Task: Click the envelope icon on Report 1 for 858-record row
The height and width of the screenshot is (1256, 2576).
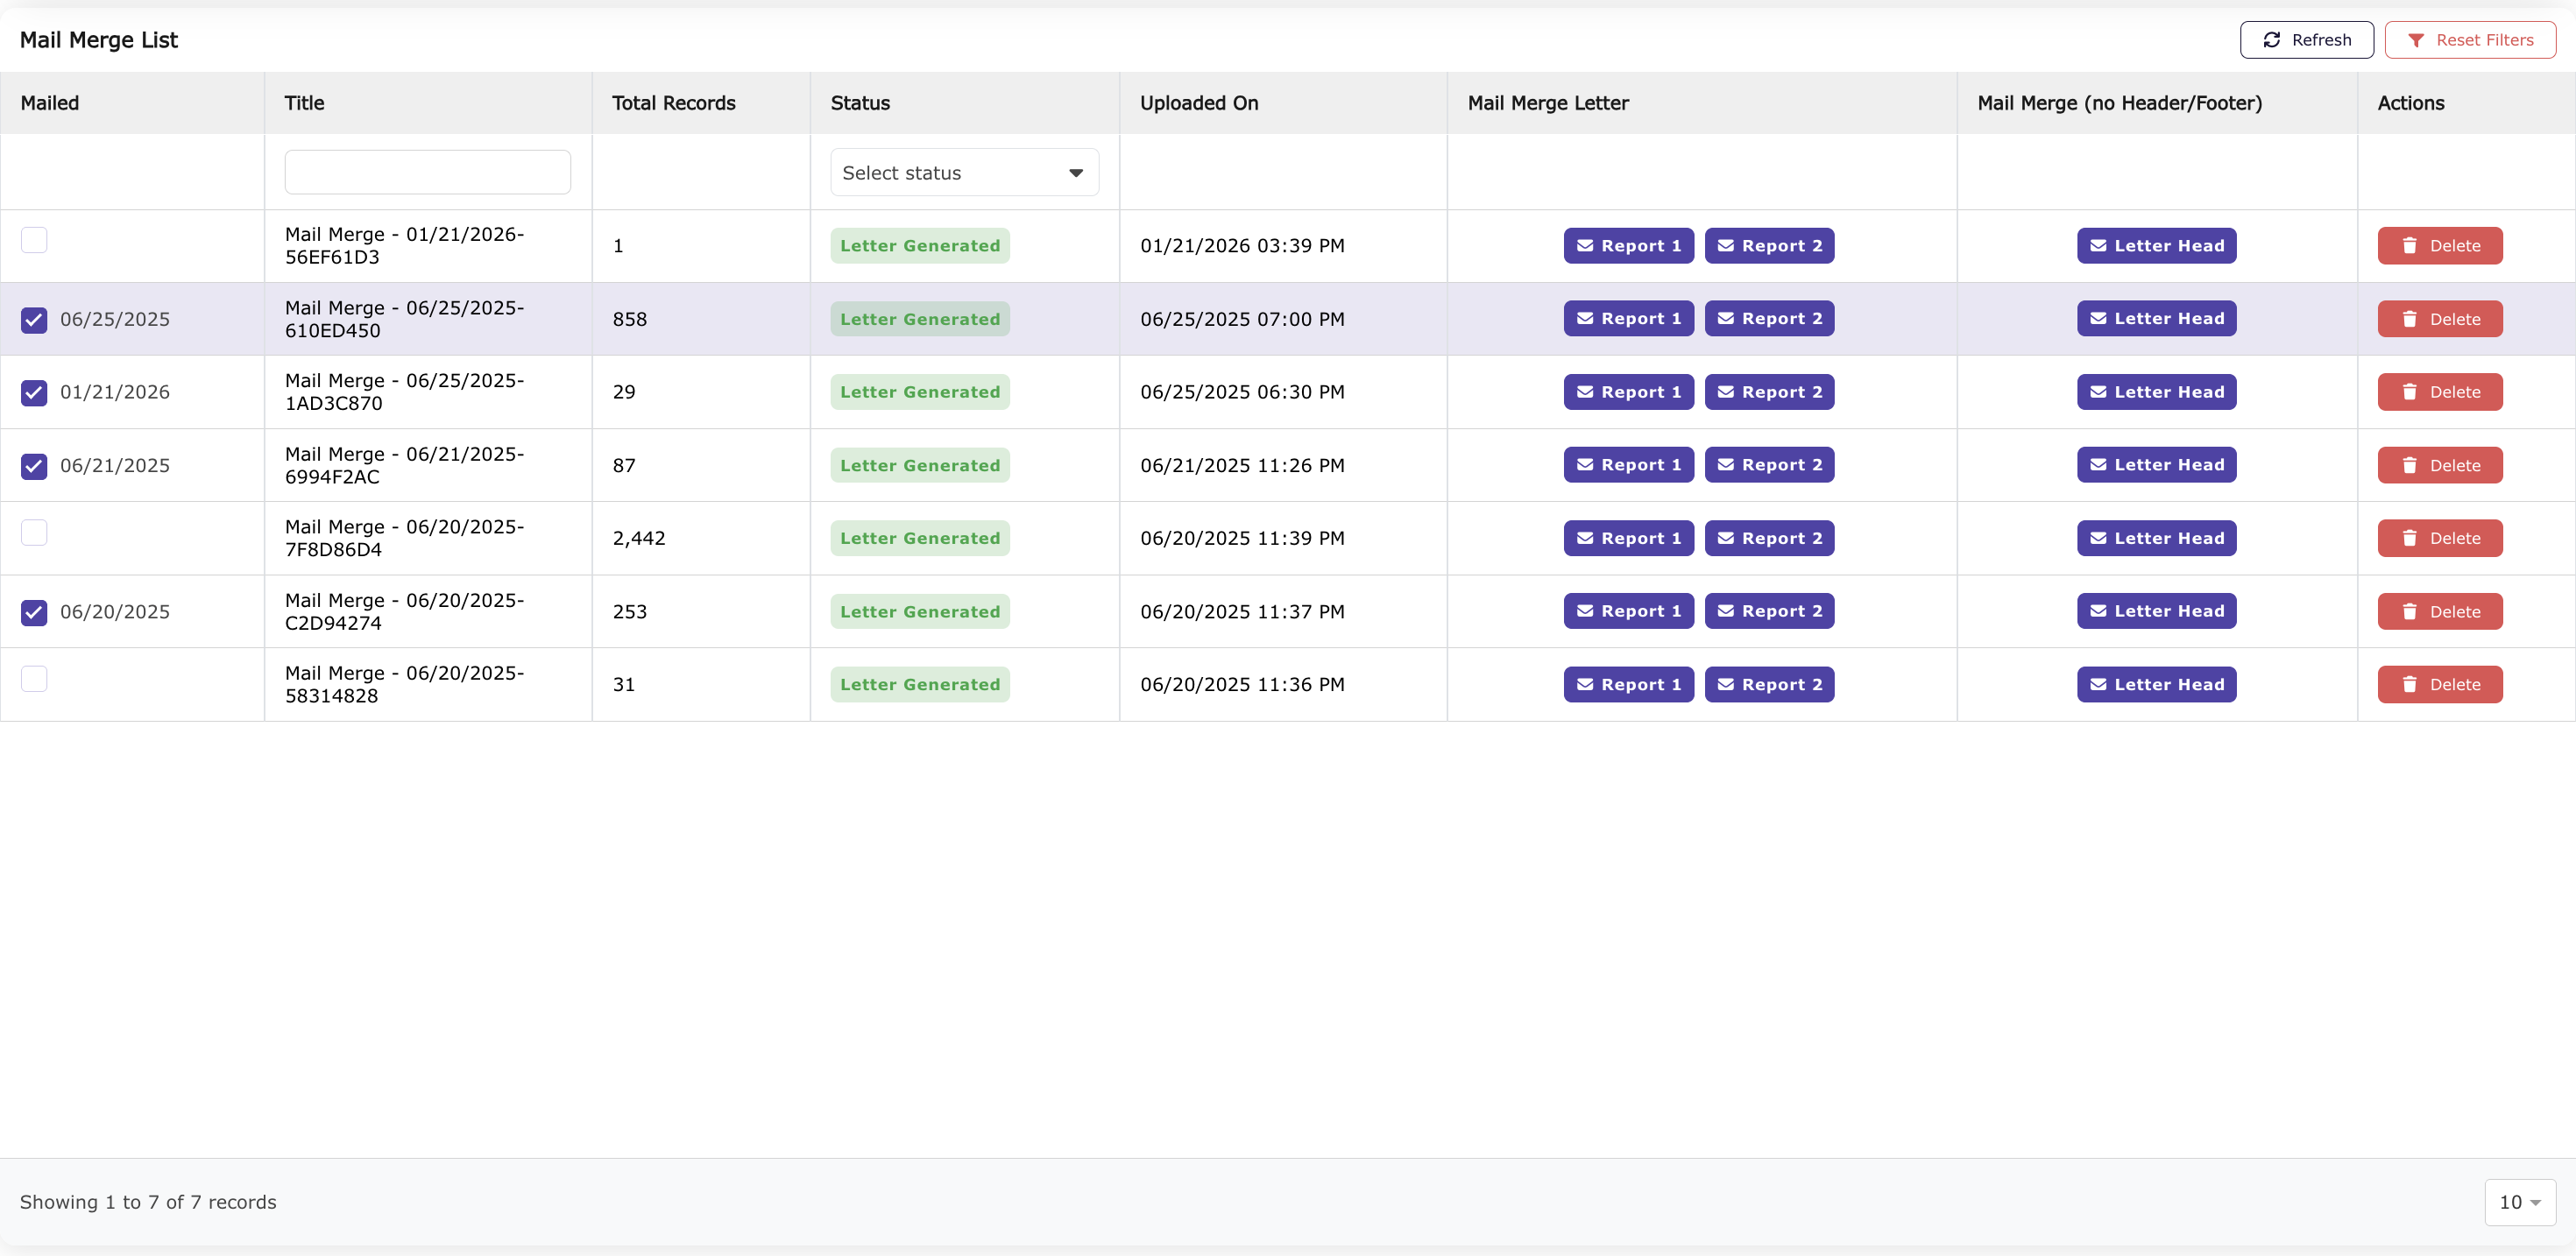Action: coord(1584,318)
